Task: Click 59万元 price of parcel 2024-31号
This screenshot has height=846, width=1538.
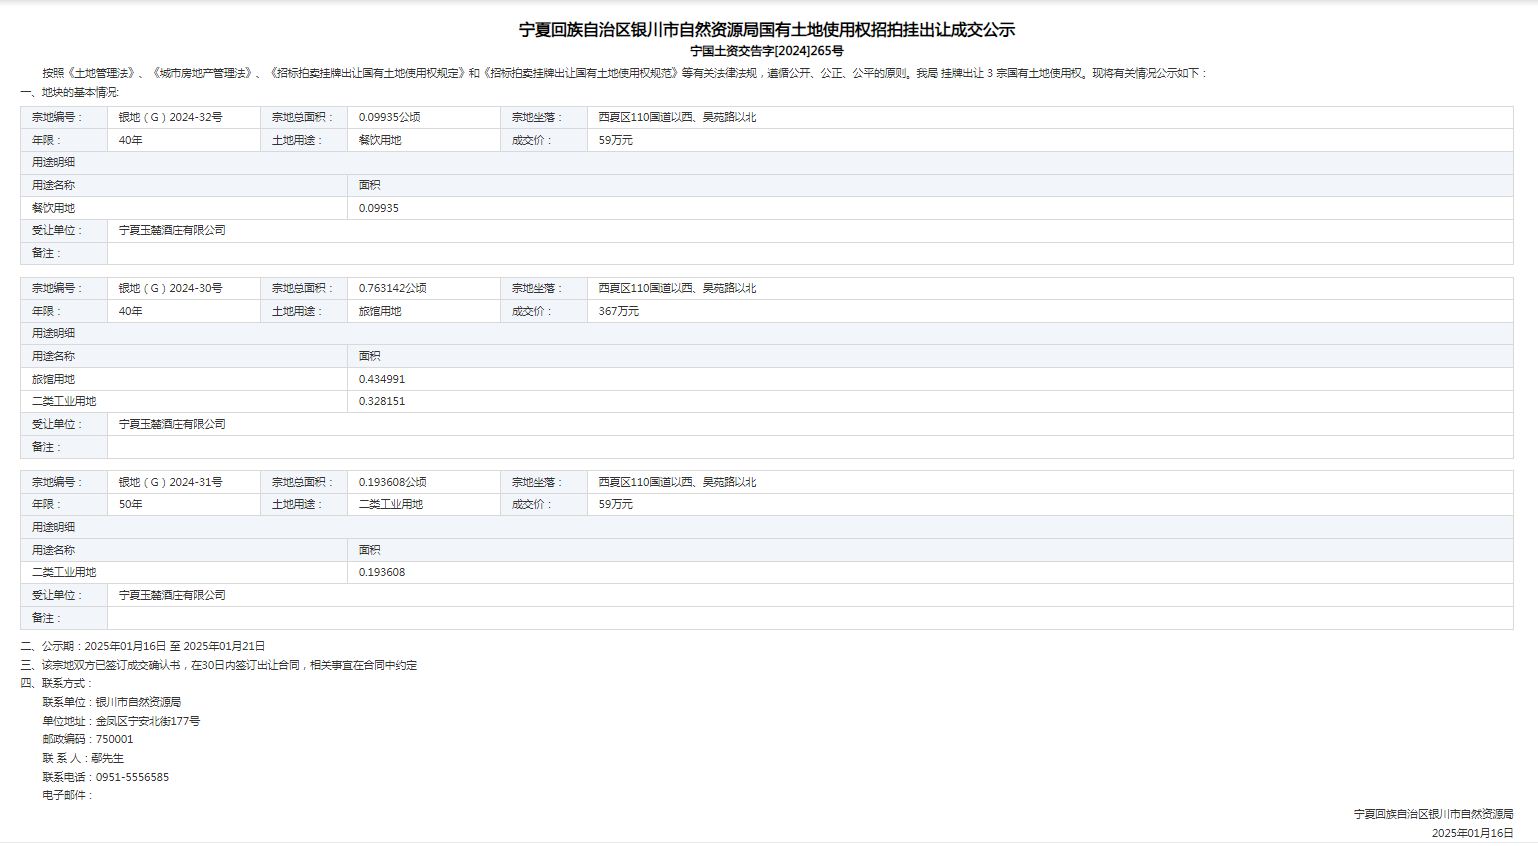Action: pyautogui.click(x=616, y=504)
